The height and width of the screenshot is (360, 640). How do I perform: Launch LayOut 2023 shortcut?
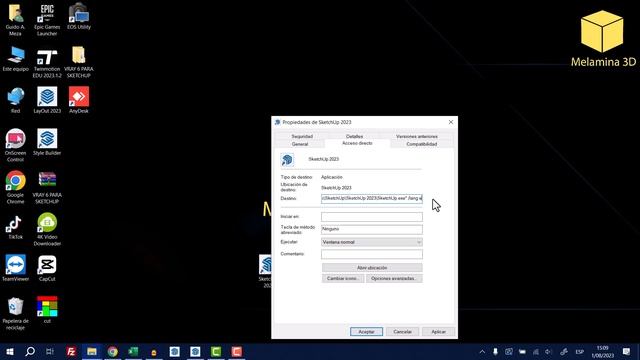tap(47, 100)
